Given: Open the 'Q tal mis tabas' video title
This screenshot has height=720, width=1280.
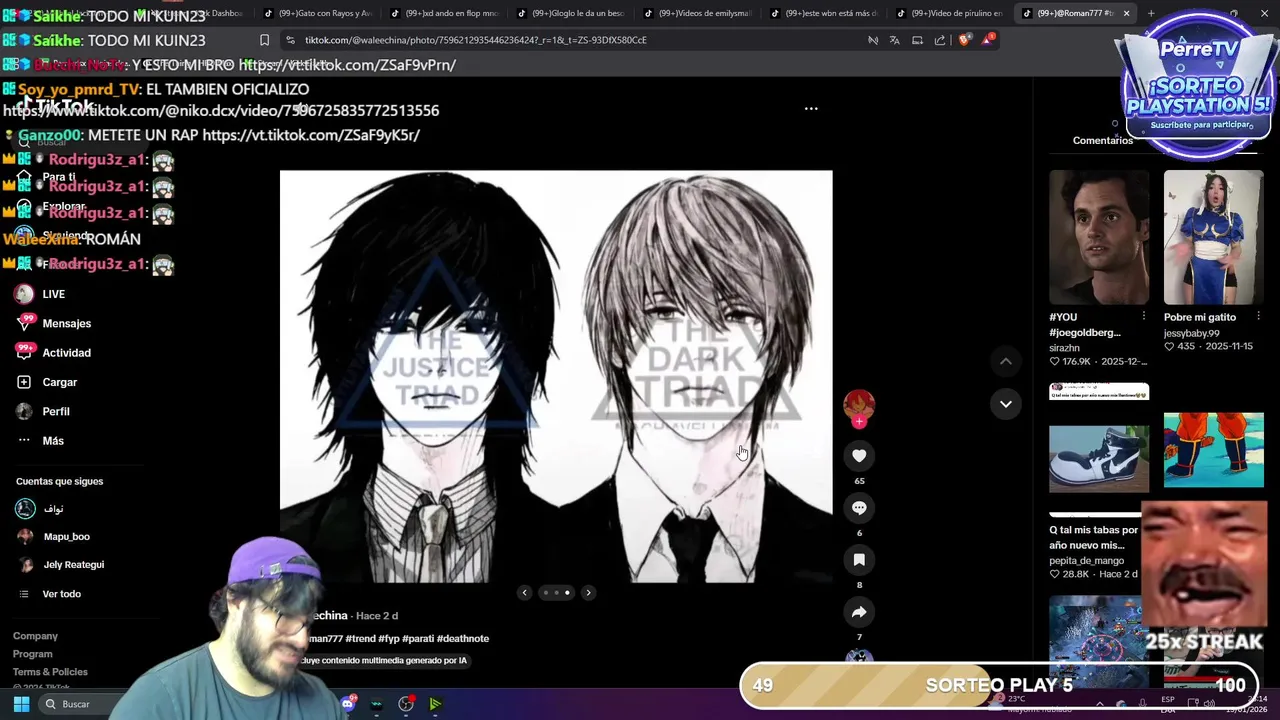Looking at the screenshot, I should pyautogui.click(x=1094, y=538).
